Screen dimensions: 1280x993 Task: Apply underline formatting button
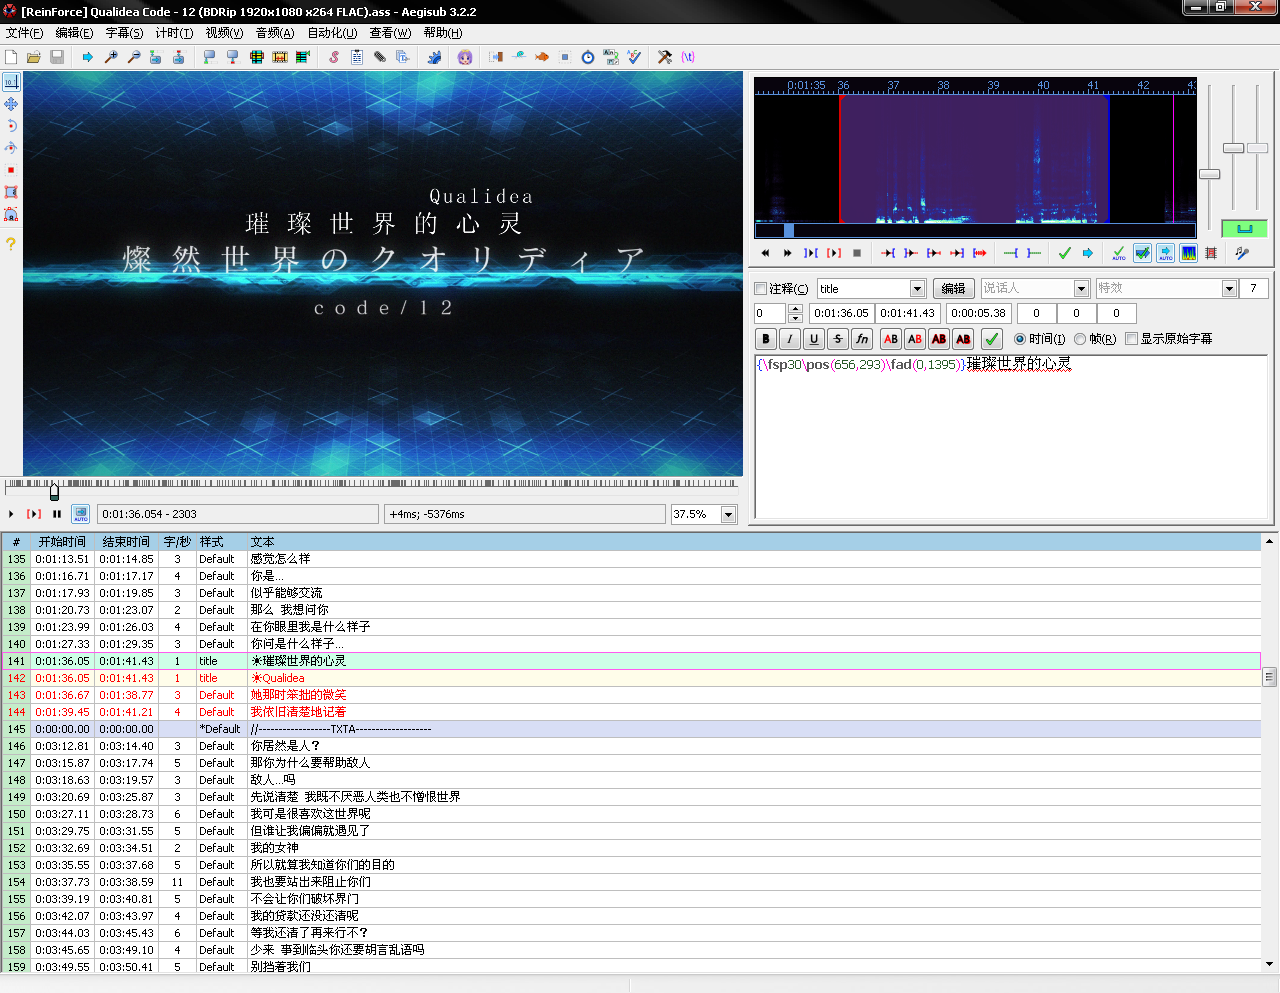(x=814, y=339)
